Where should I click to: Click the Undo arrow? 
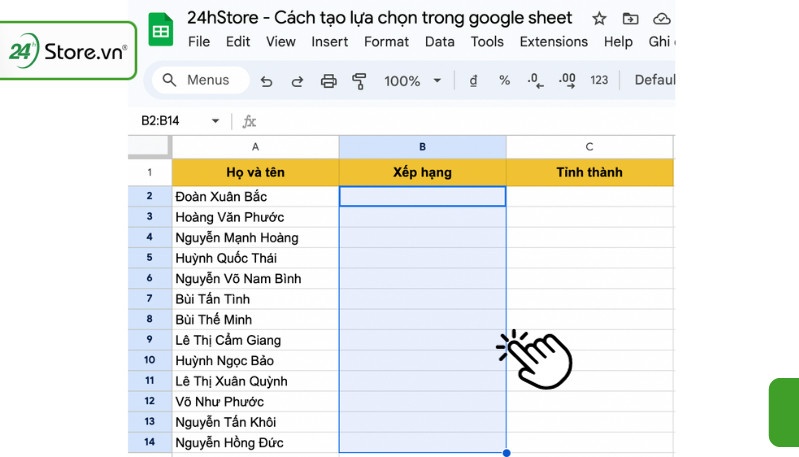pos(266,81)
